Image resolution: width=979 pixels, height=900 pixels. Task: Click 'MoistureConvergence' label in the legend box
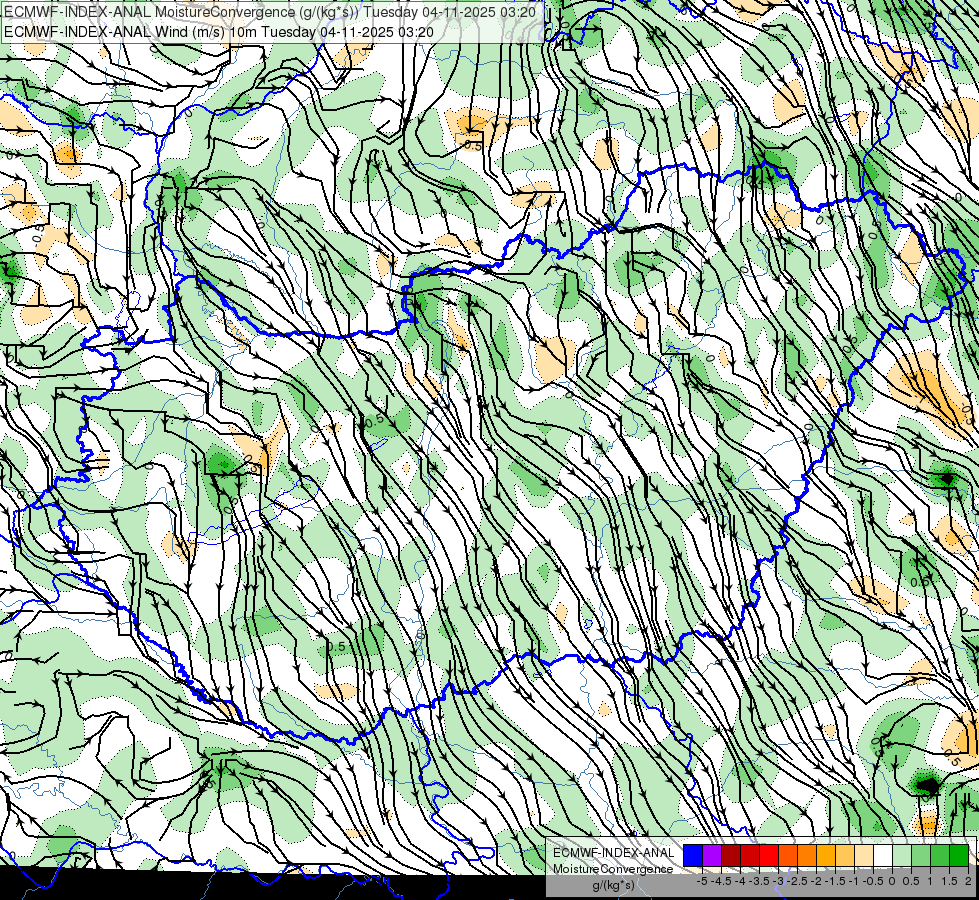(x=613, y=869)
